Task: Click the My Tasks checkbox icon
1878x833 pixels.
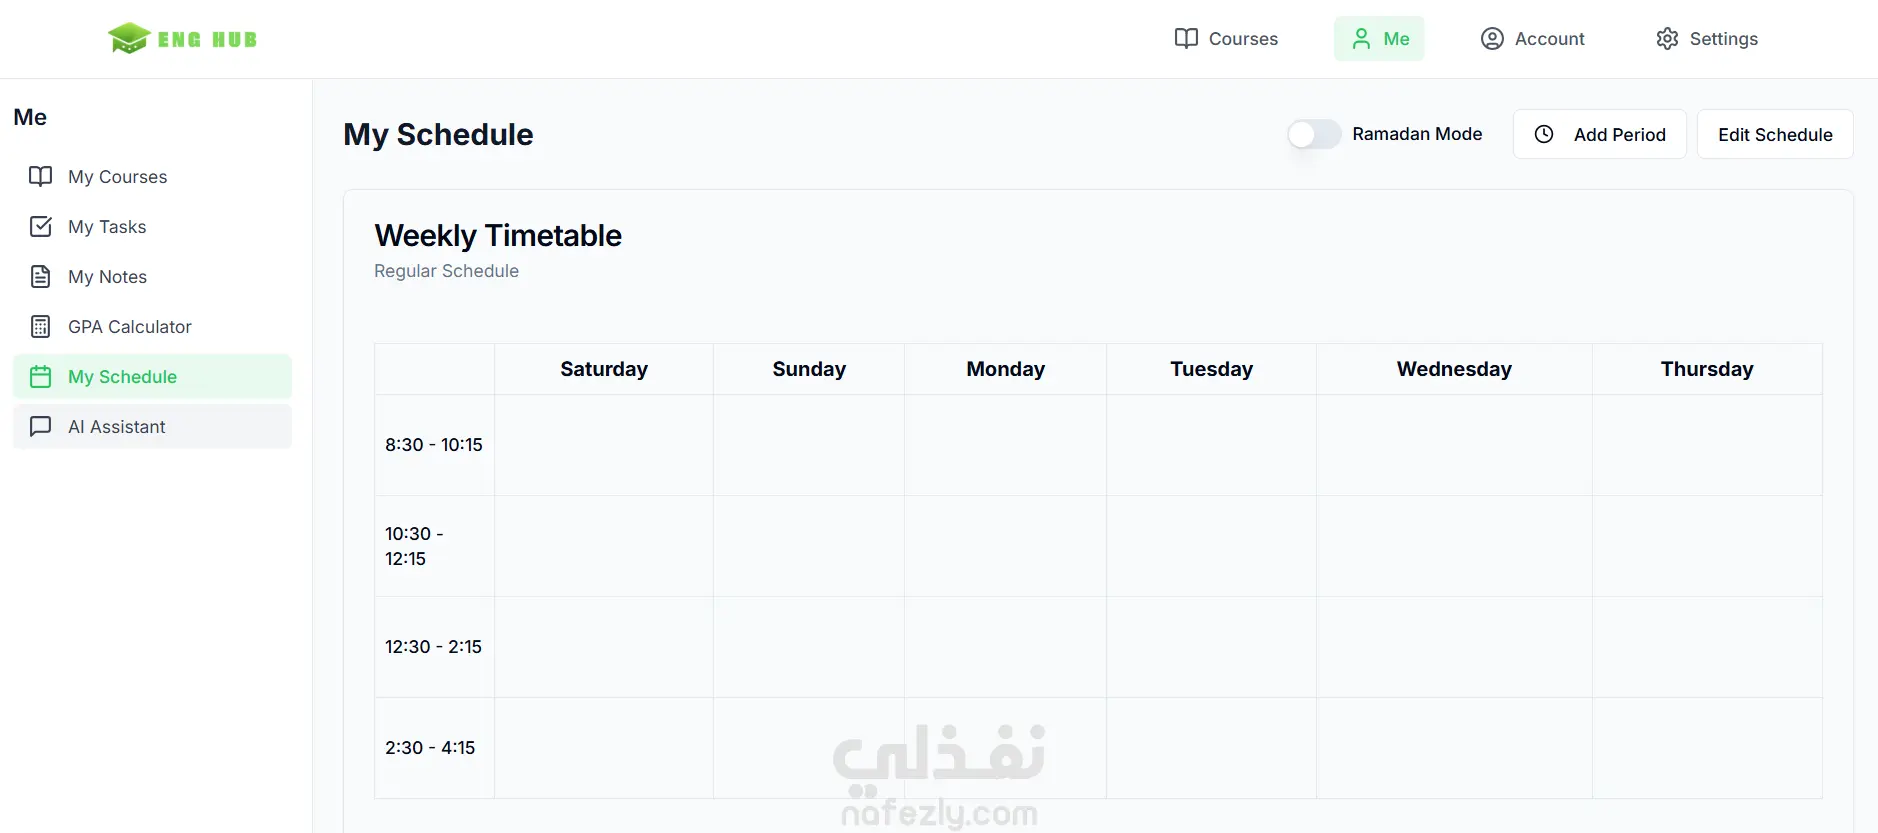Action: click(40, 226)
